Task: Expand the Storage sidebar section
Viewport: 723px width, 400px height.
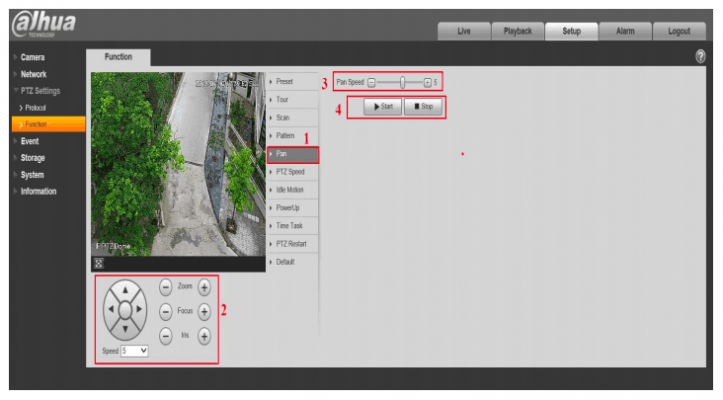Action: click(32, 157)
